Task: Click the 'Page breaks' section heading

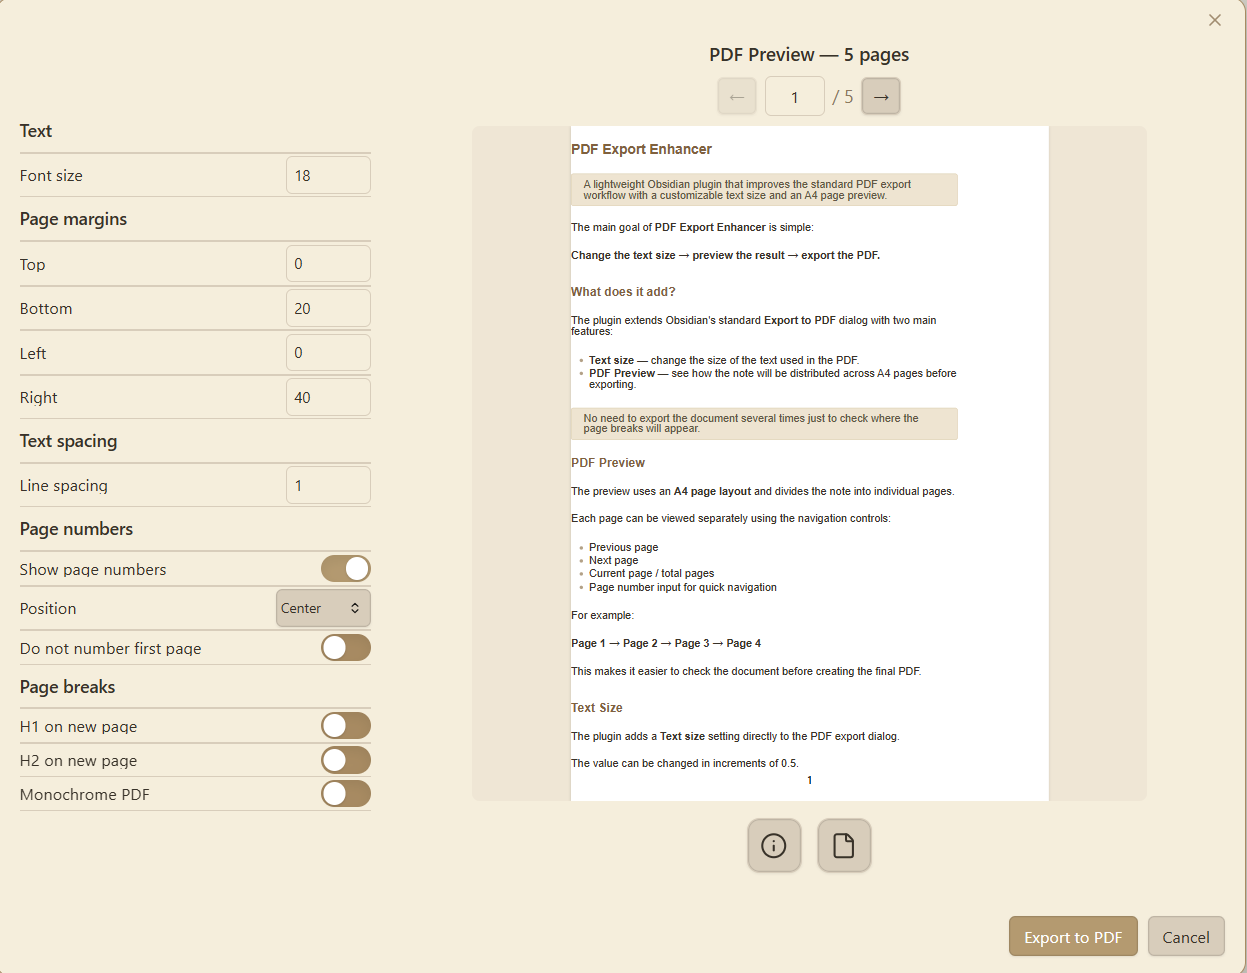Action: [67, 687]
